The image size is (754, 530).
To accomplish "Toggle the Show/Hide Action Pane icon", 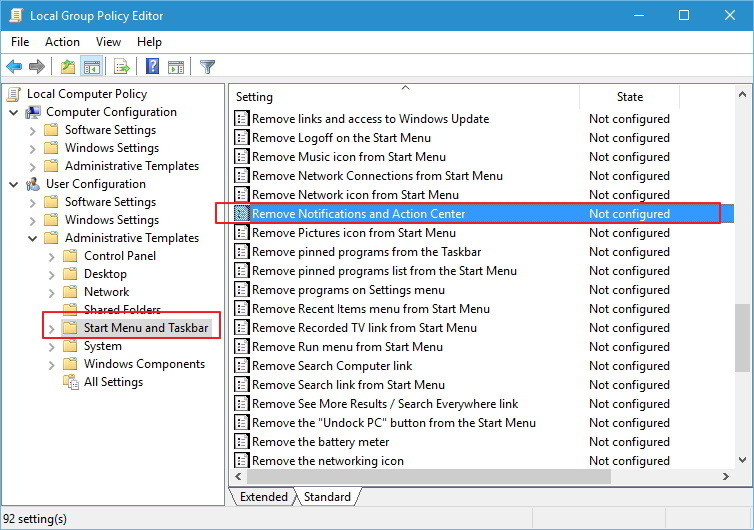I will pyautogui.click(x=176, y=67).
